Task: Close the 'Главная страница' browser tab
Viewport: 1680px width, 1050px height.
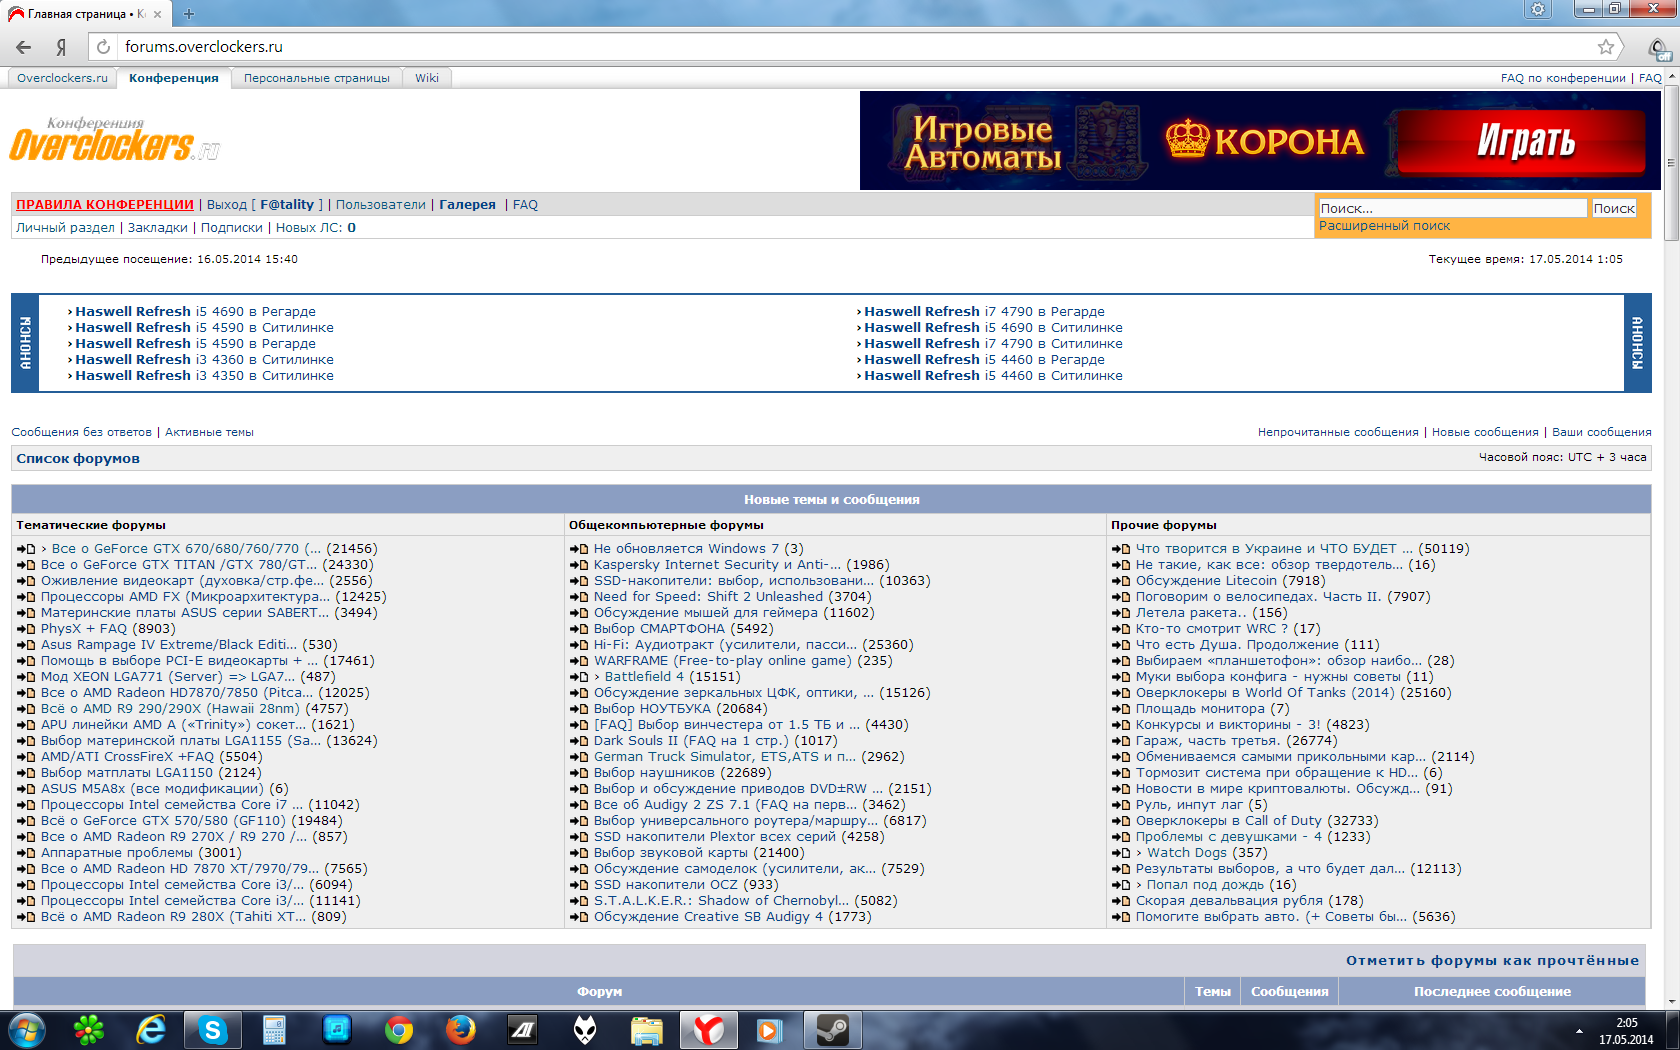Action: coord(158,14)
